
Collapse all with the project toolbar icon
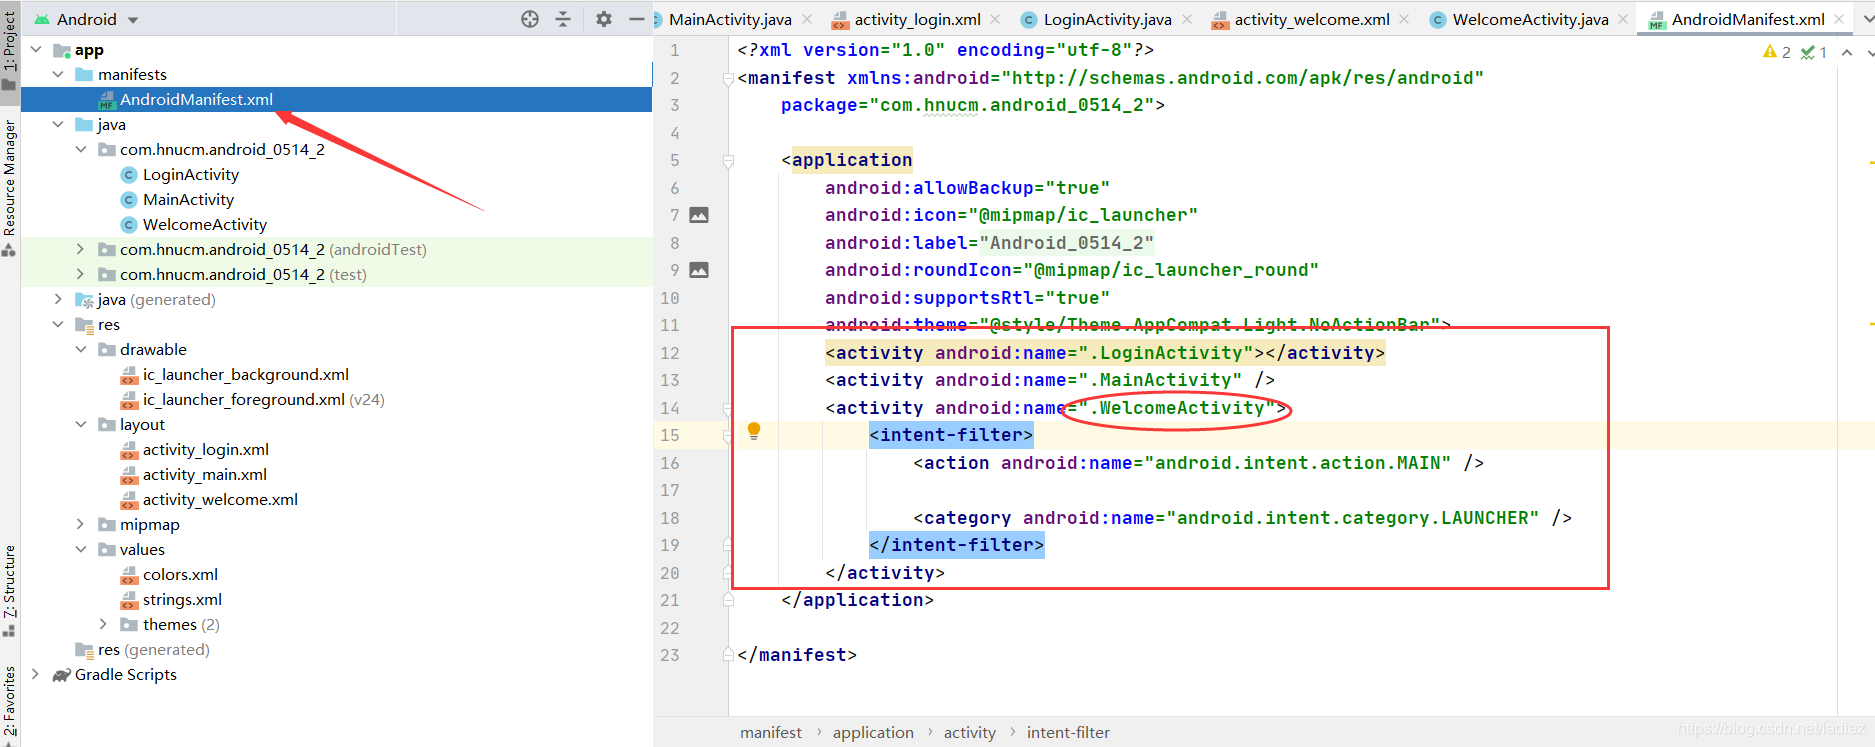tap(563, 19)
